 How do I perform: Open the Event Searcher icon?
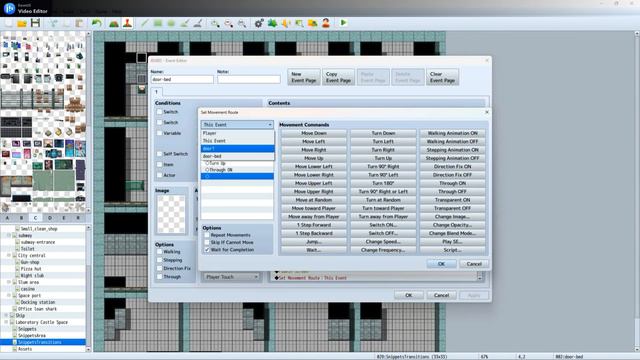coord(299,23)
